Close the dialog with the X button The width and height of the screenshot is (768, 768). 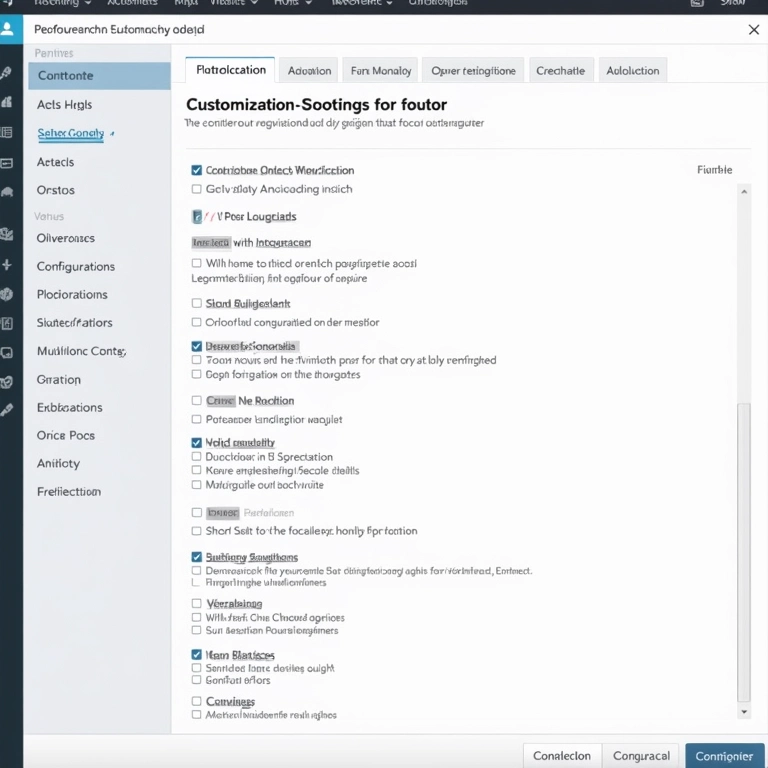pos(754,30)
